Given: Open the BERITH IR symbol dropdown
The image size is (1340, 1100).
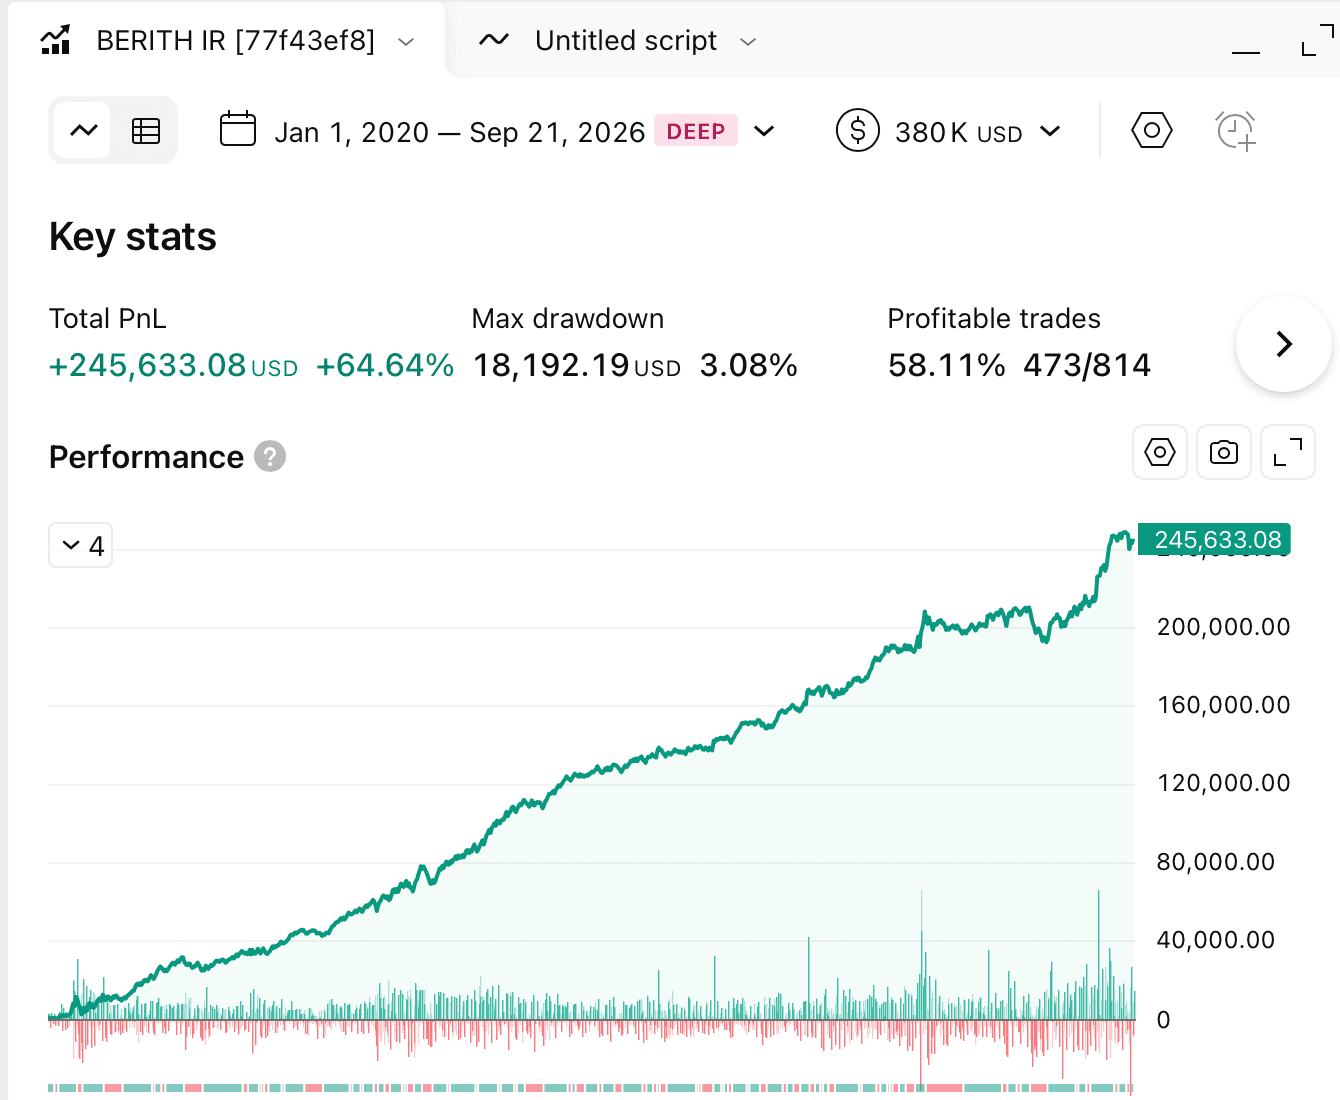Looking at the screenshot, I should click(x=406, y=42).
